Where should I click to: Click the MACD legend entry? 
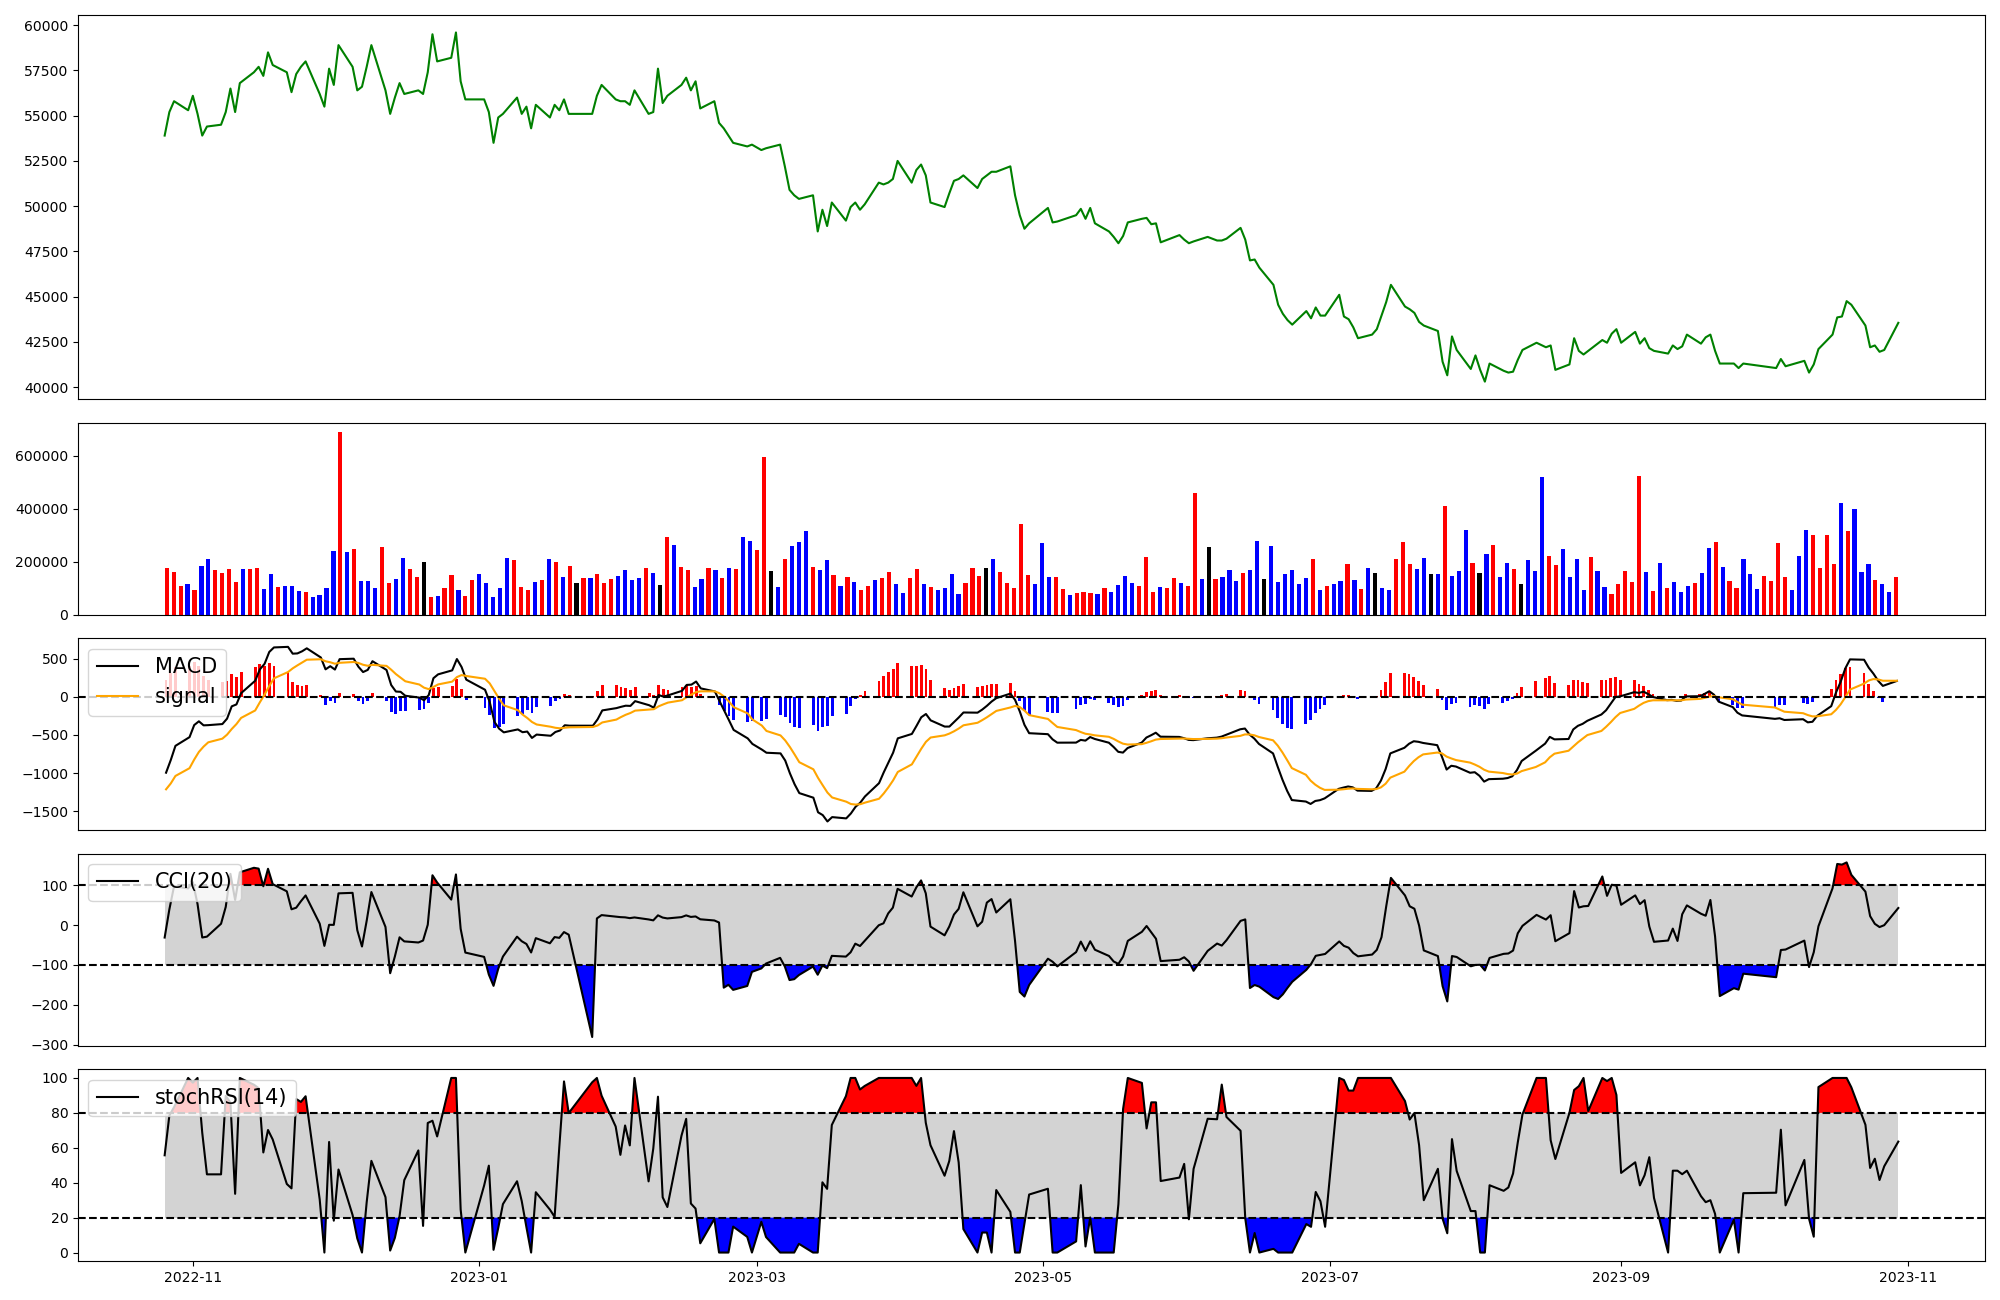click(x=185, y=666)
